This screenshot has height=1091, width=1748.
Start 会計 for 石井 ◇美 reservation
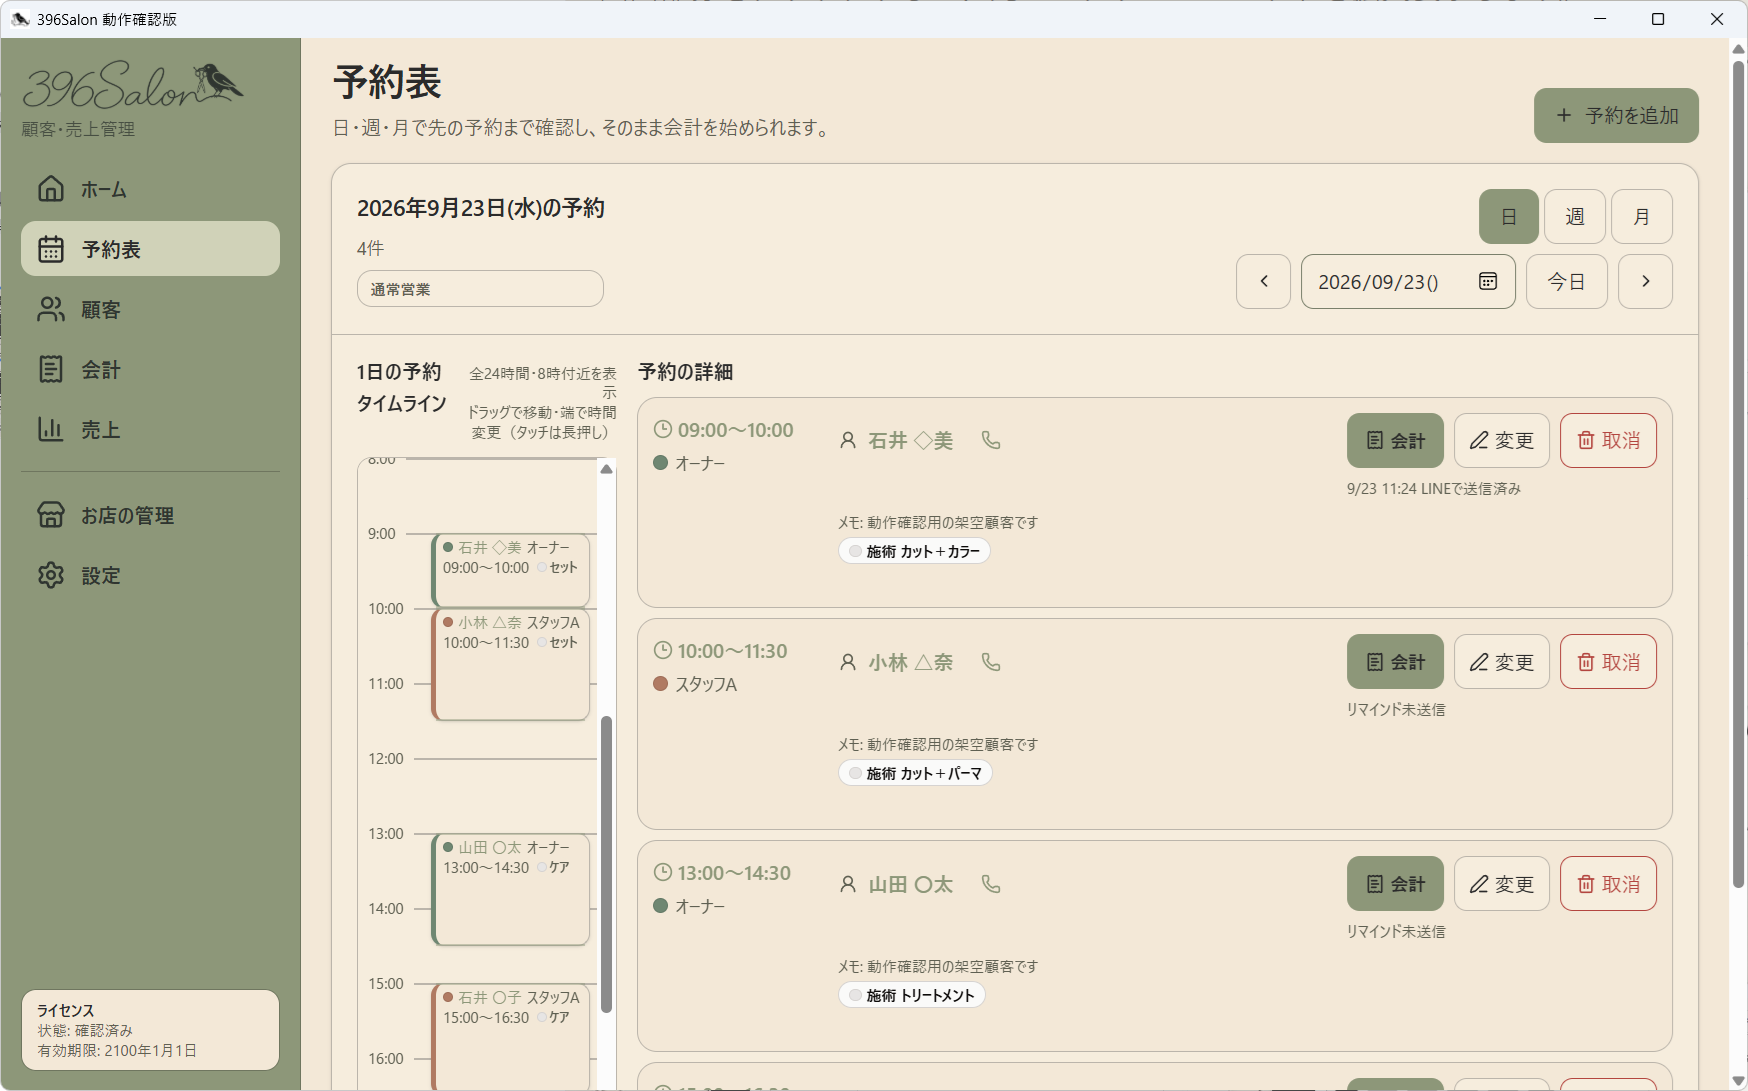point(1395,440)
